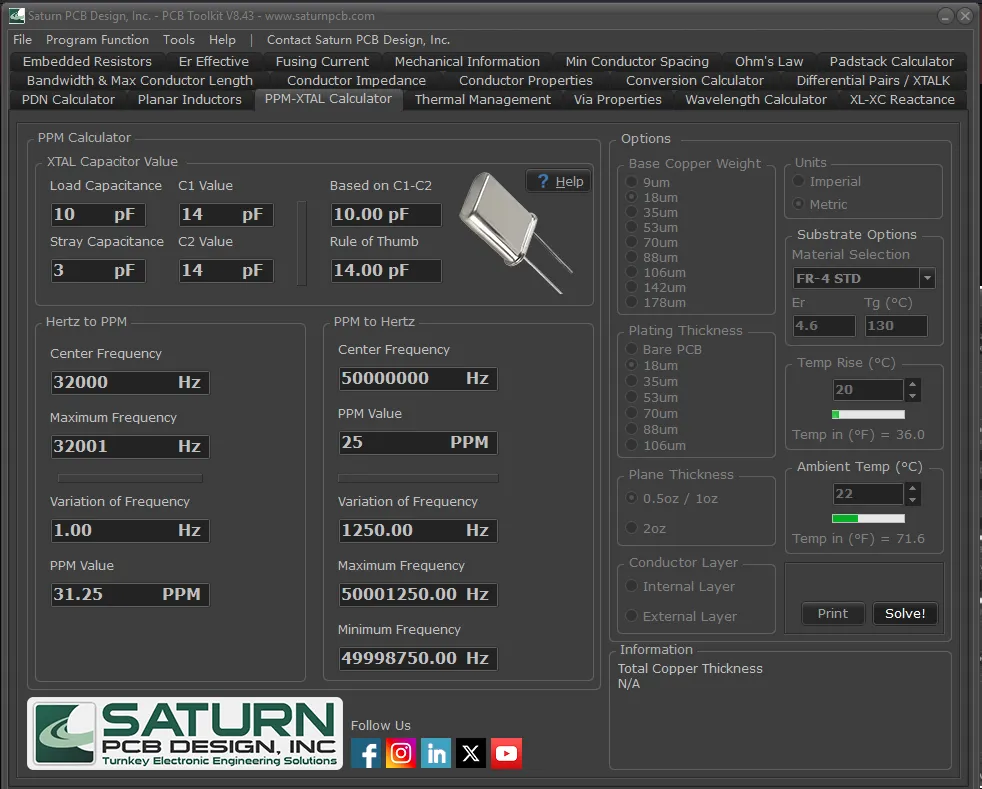Click the Maximum Frequency 32001 Hz field
This screenshot has width=982, height=789.
click(130, 446)
